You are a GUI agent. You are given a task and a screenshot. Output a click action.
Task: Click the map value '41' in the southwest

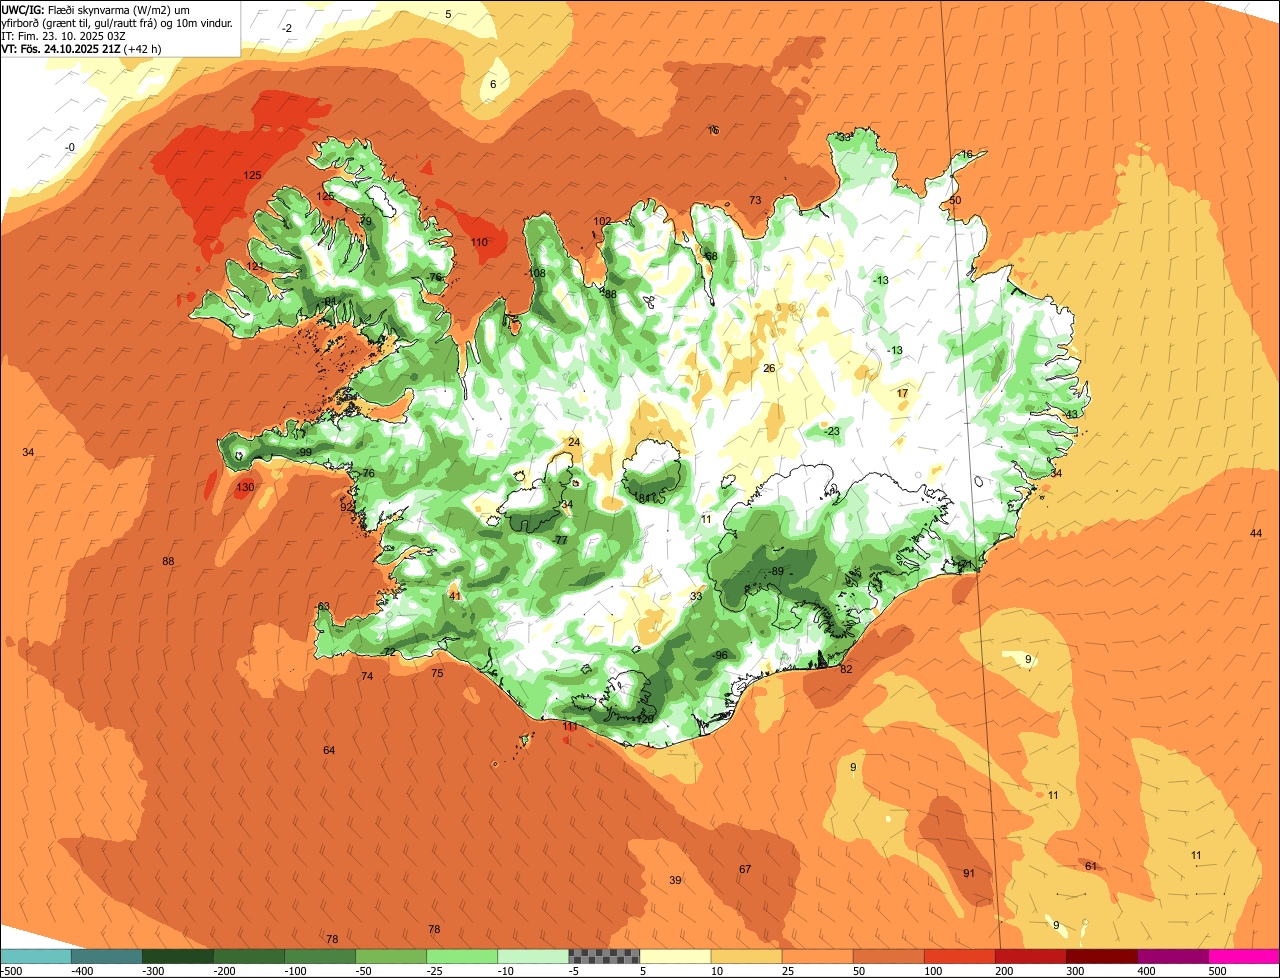[x=455, y=596]
